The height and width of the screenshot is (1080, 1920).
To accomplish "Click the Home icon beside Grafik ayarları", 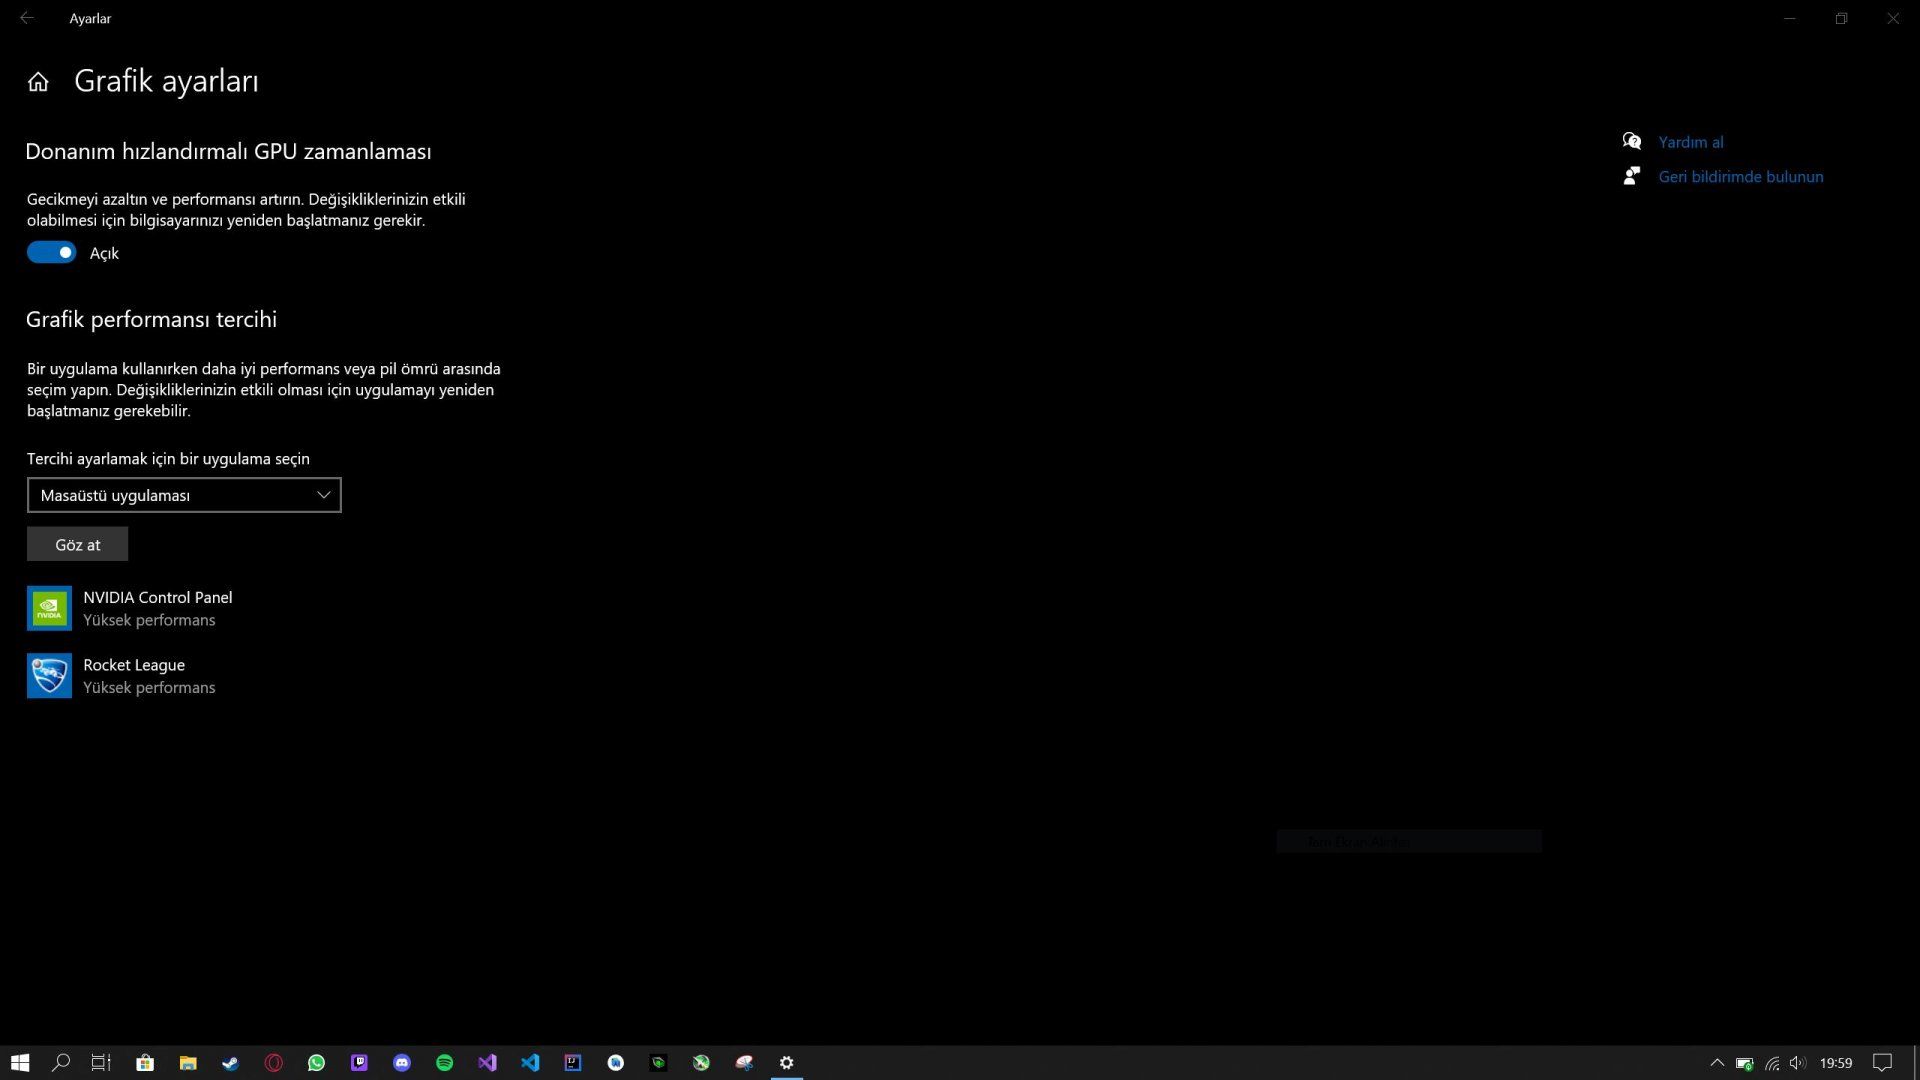I will (38, 82).
